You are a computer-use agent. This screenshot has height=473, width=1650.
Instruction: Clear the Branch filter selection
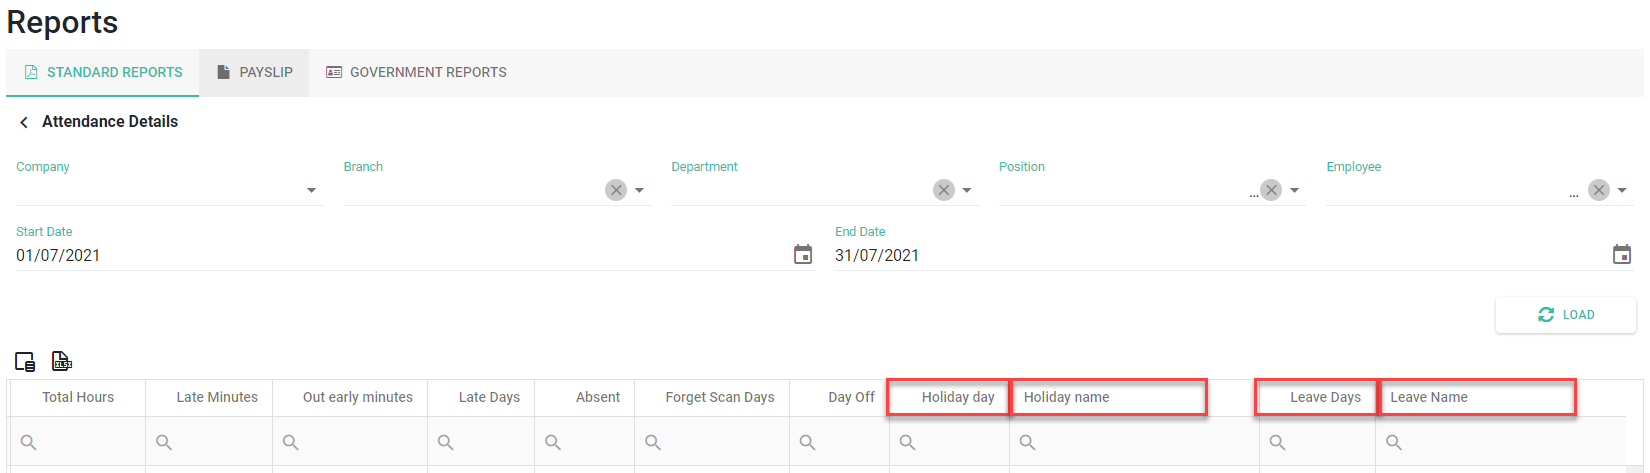616,190
